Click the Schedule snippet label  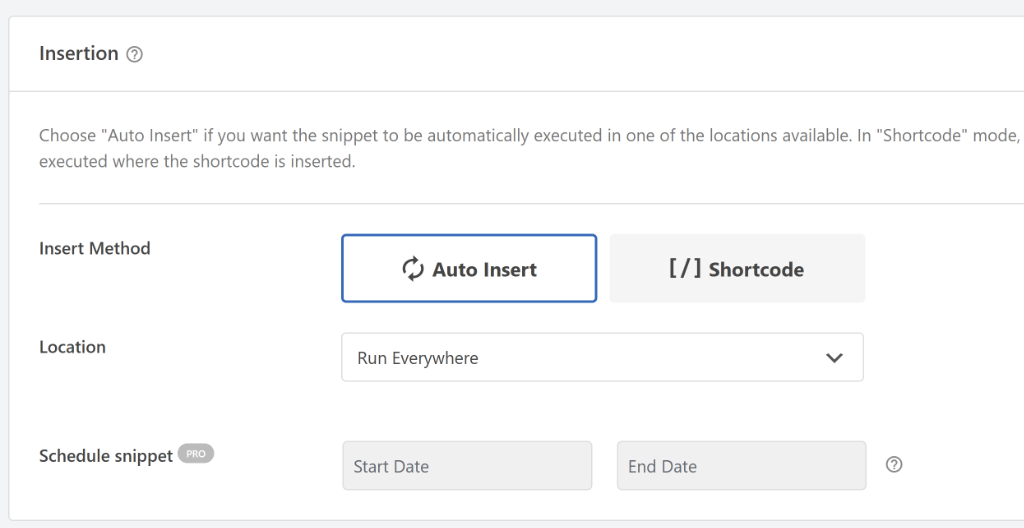click(106, 456)
